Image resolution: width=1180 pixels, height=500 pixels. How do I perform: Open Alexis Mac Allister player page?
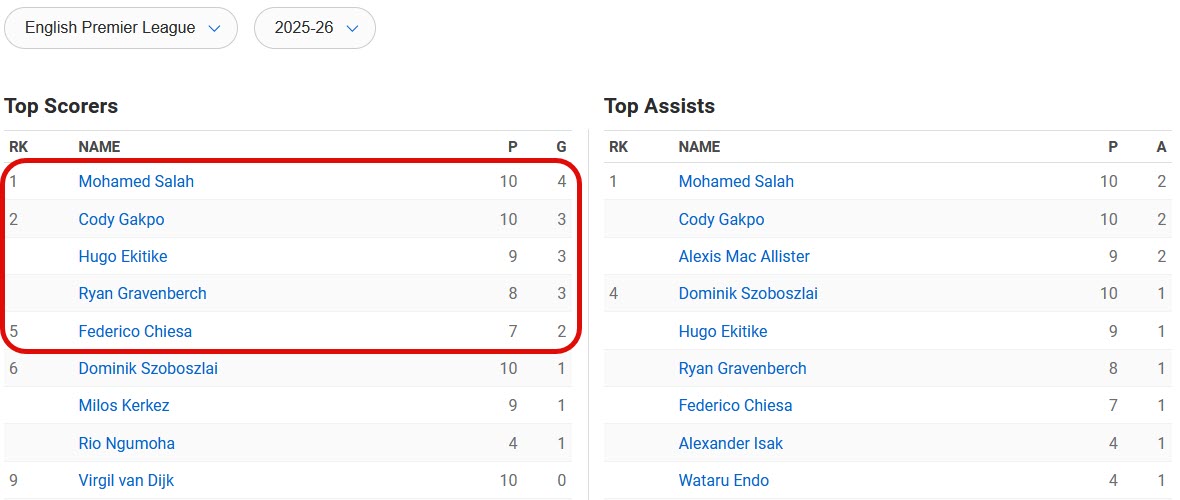744,257
